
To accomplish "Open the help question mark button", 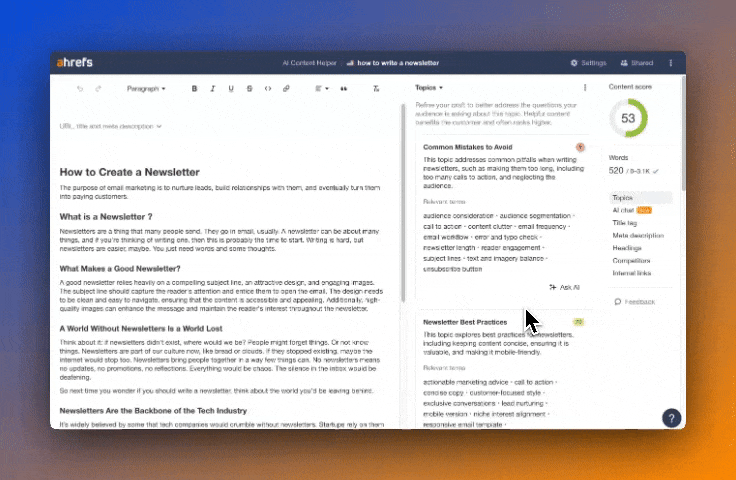I will pyautogui.click(x=672, y=418).
